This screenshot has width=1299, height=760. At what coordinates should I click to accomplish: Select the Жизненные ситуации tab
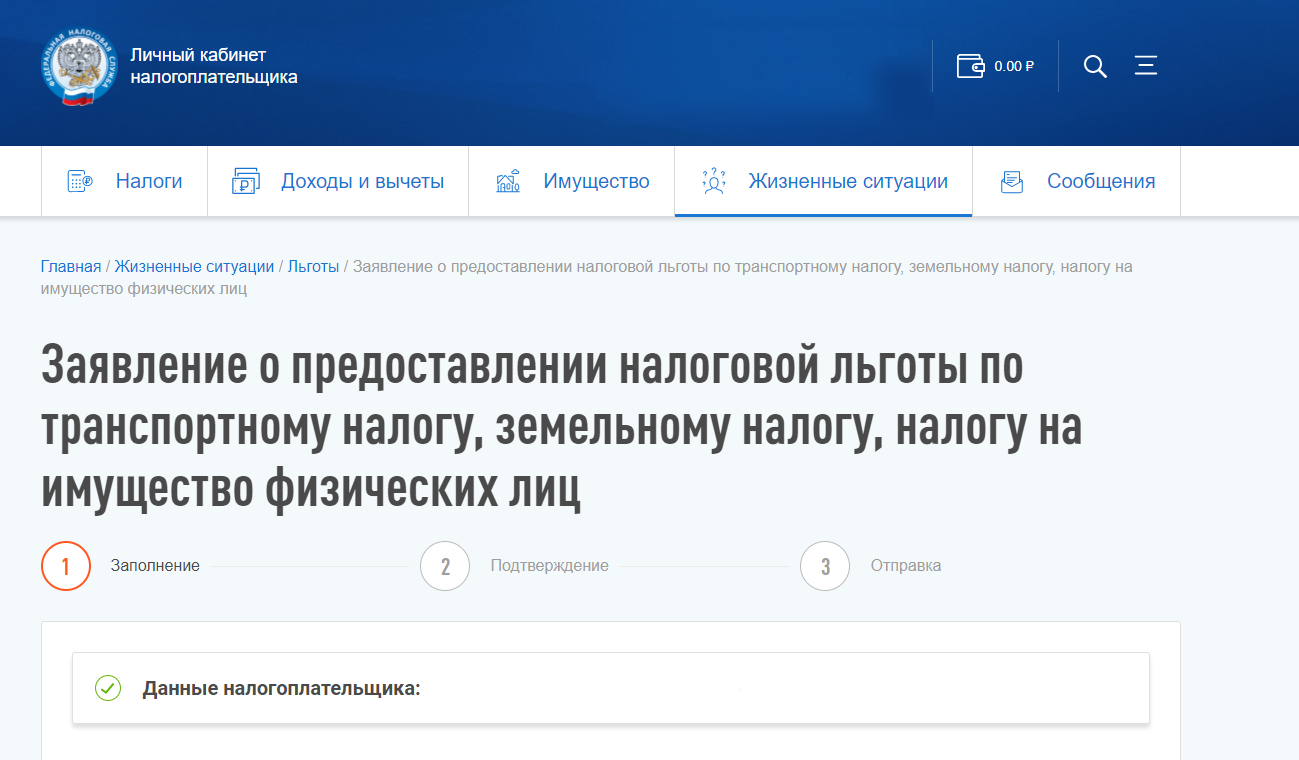pyautogui.click(x=824, y=181)
